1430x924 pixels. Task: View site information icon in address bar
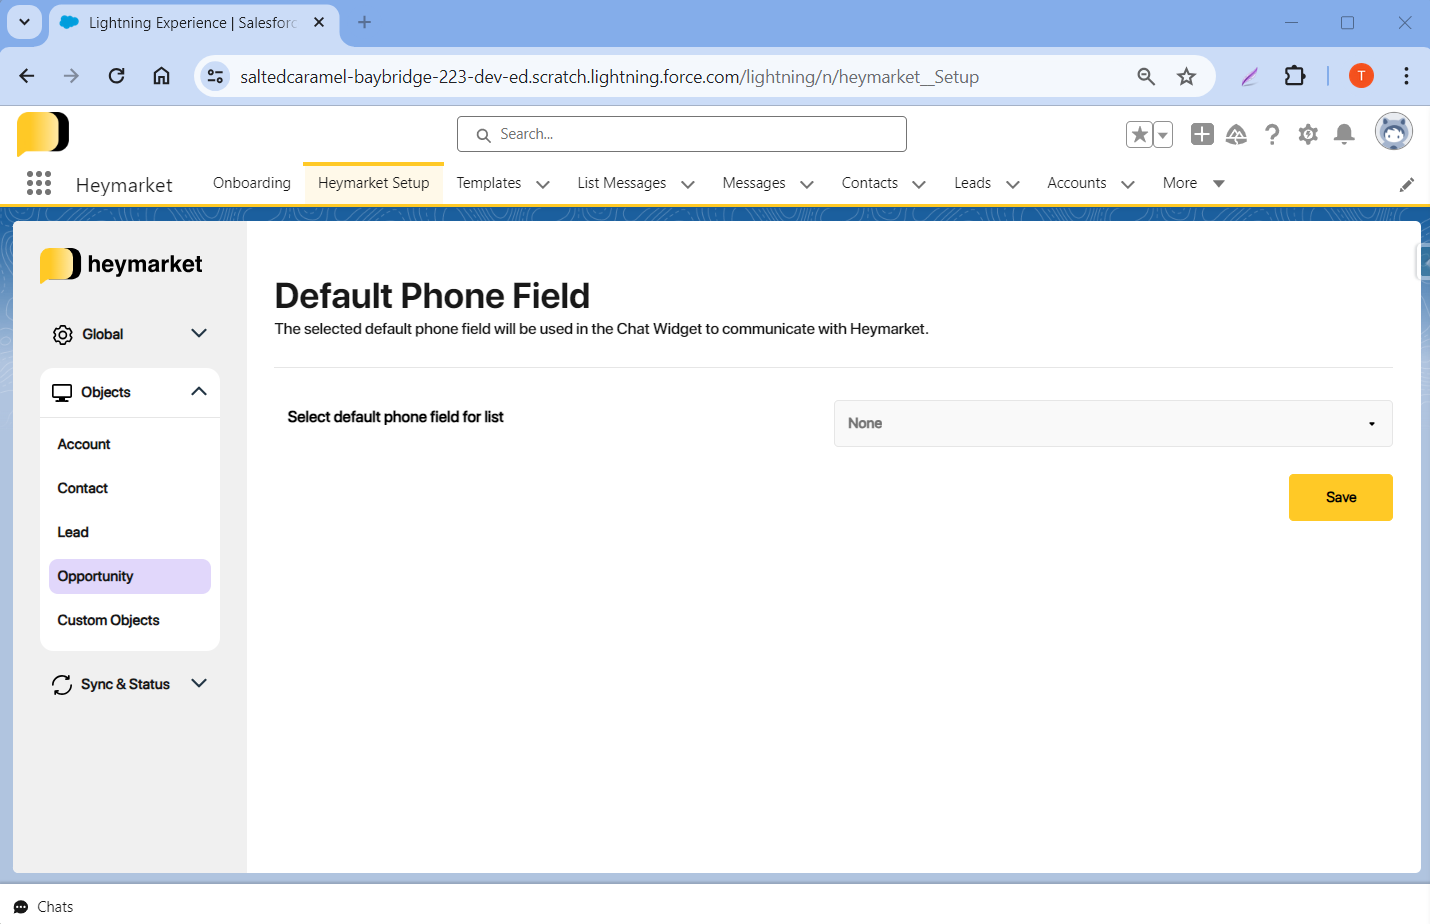[x=215, y=76]
